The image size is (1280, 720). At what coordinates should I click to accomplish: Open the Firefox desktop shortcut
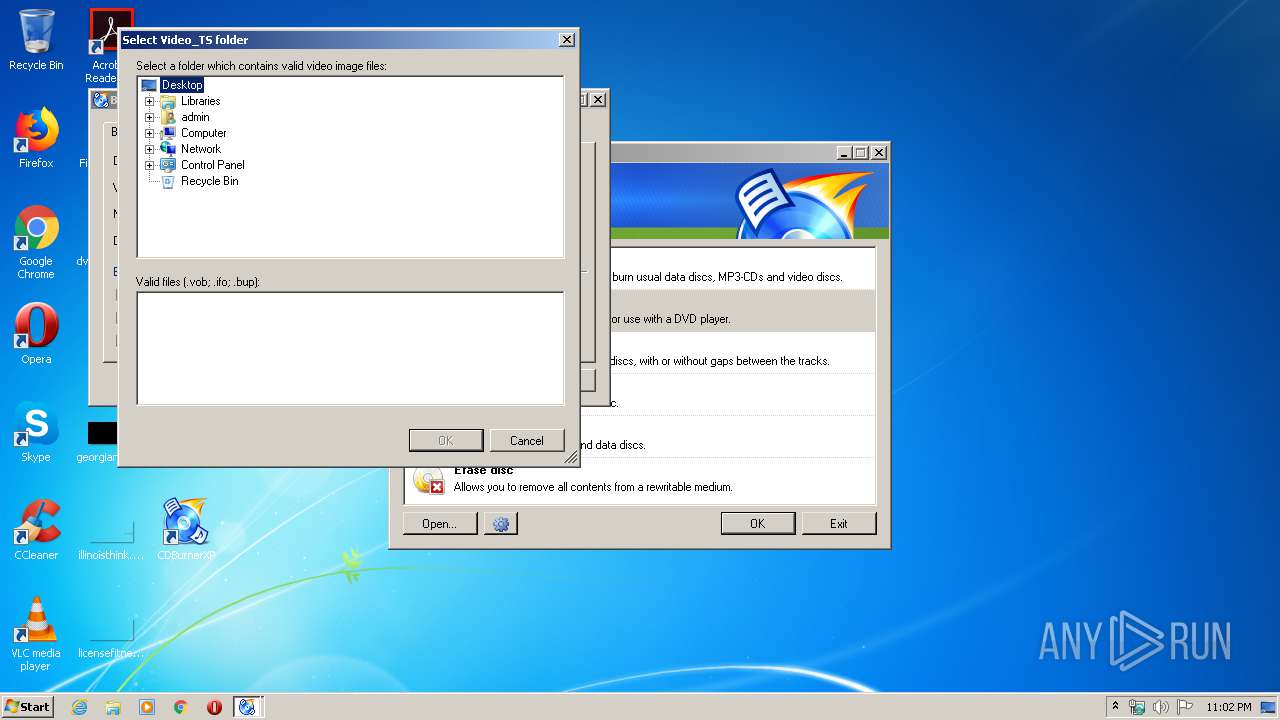tap(36, 138)
